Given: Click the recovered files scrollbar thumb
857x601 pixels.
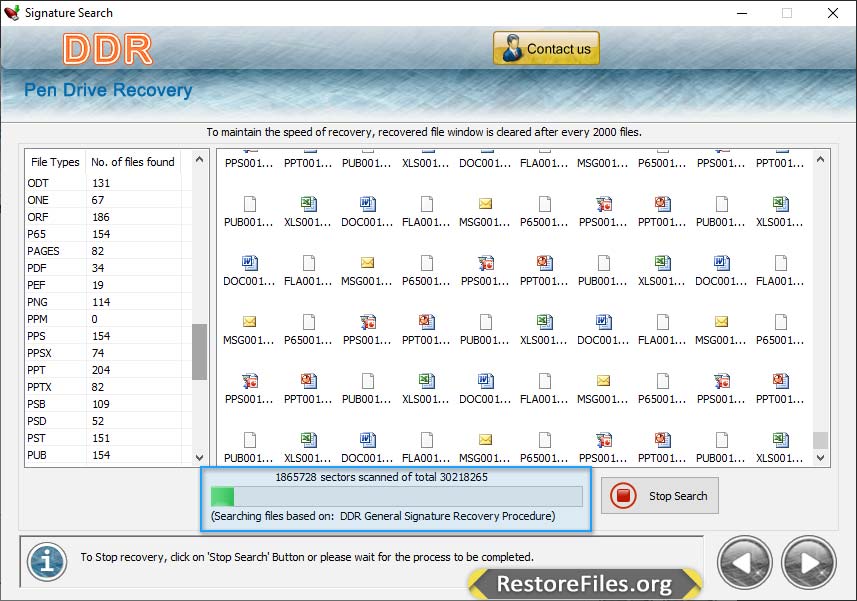Looking at the screenshot, I should point(820,440).
